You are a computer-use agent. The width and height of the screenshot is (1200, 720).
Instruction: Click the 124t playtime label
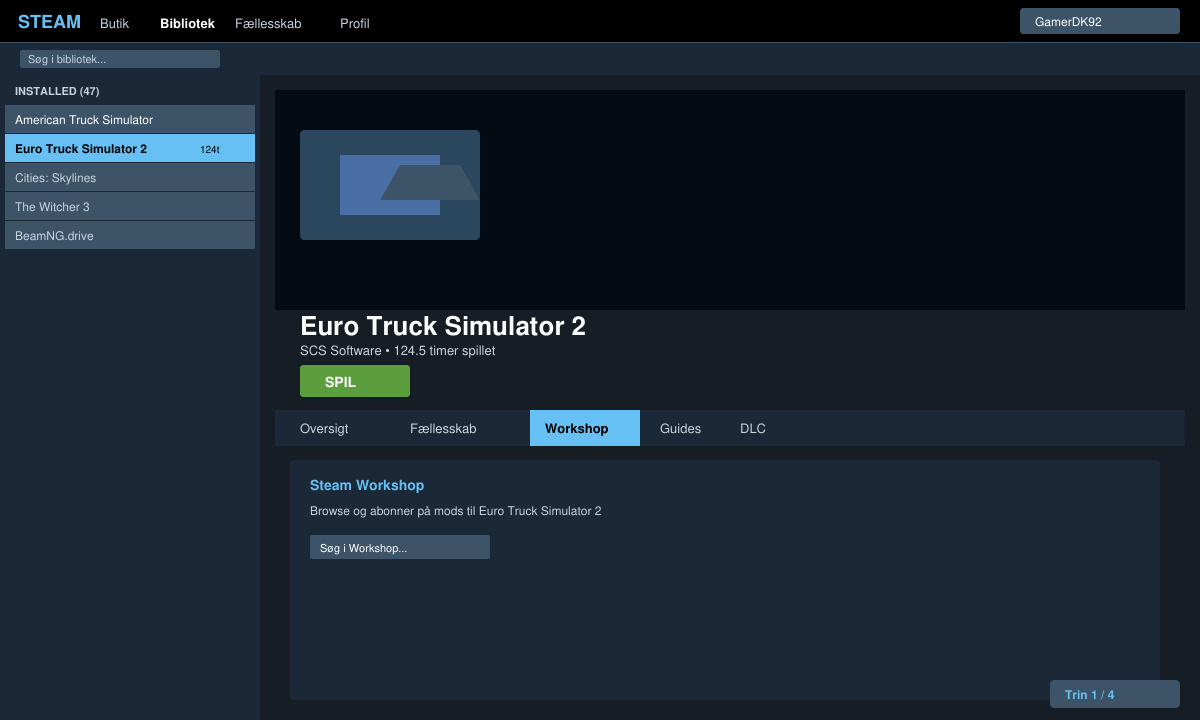[x=210, y=149]
